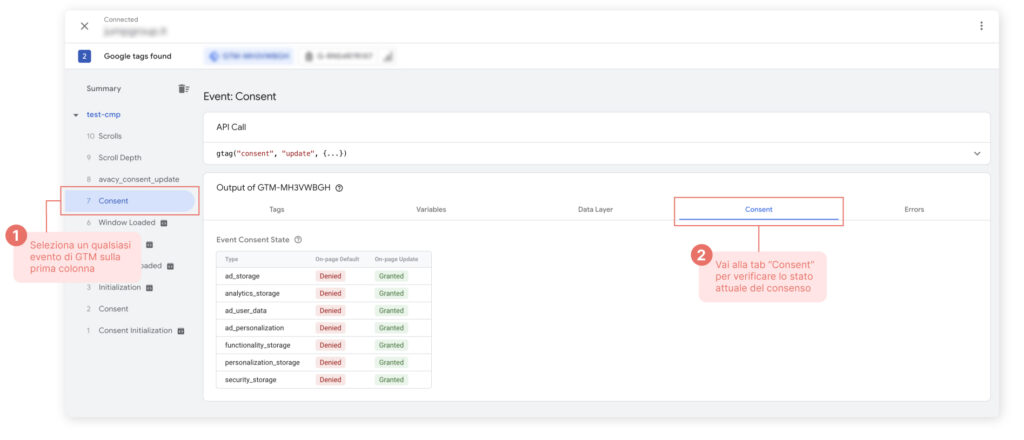Collapse the test-cmp tree with triangle
The height and width of the screenshot is (440, 1024).
[76, 115]
